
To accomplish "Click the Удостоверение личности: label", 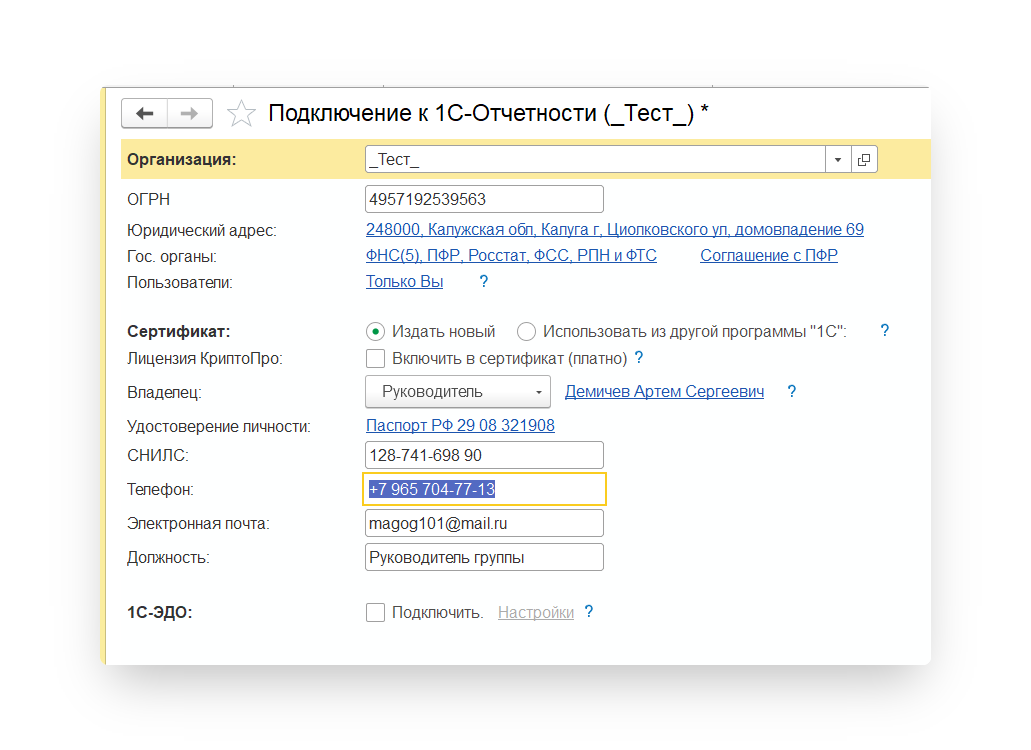I will click(x=219, y=427).
